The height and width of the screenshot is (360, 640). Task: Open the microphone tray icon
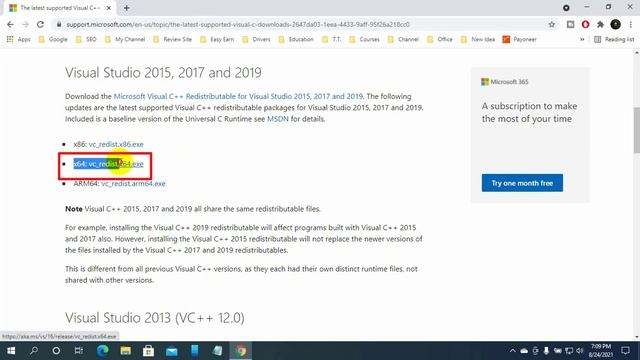click(x=546, y=351)
